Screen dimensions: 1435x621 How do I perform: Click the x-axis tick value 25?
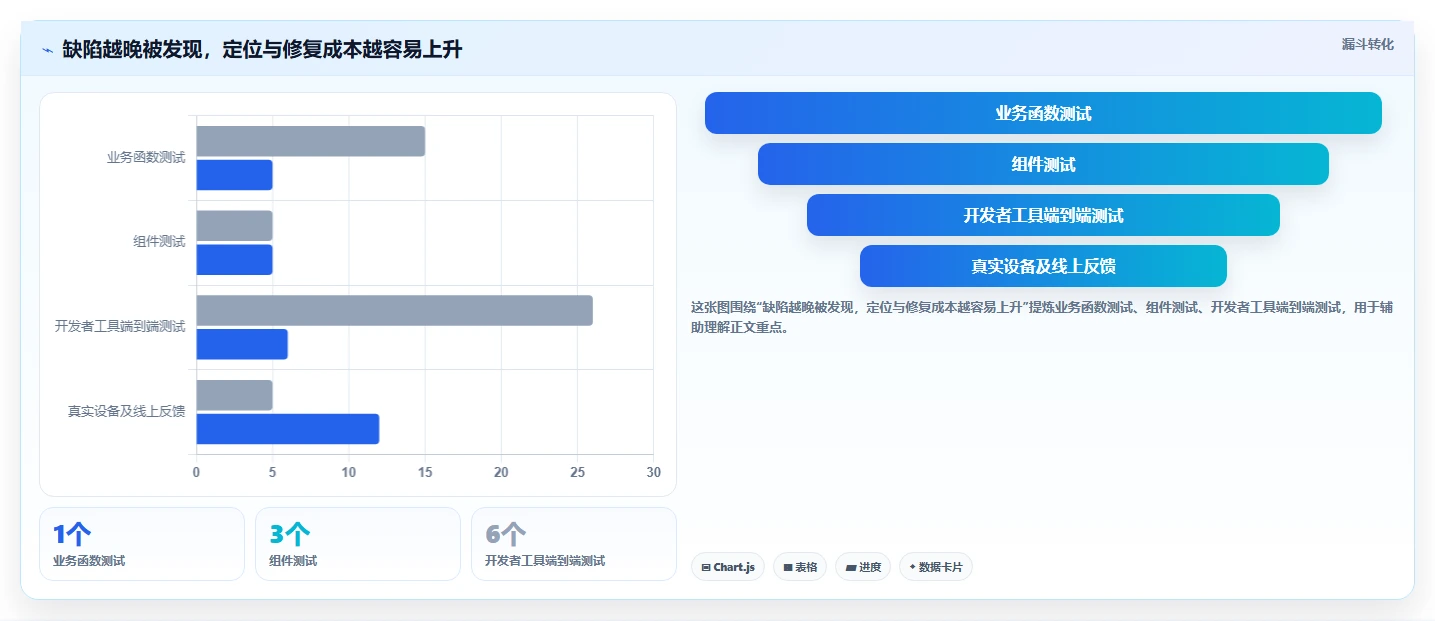(577, 472)
